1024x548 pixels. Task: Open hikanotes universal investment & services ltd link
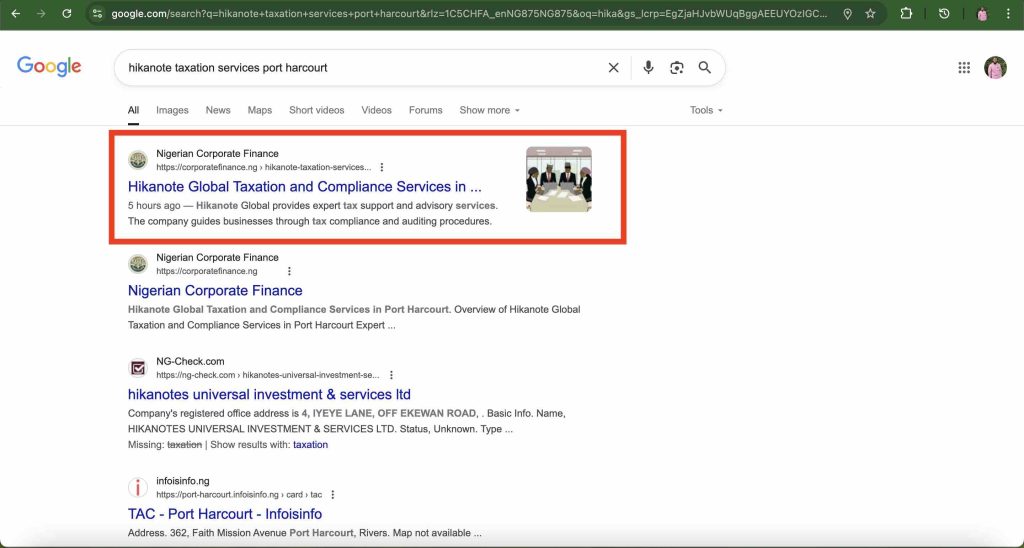click(269, 395)
